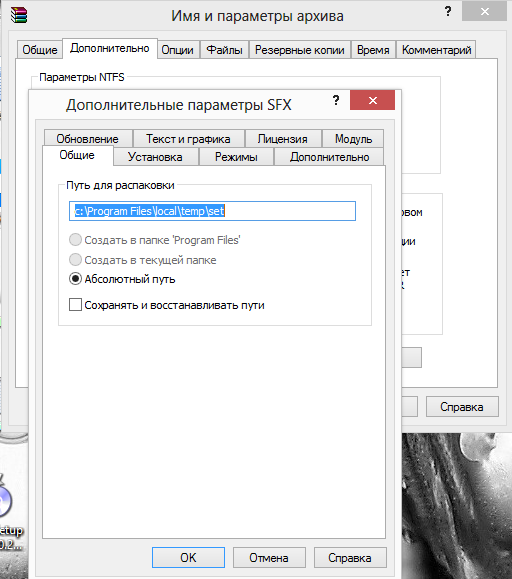
Task: Open the 'Обновление' tab
Action: tap(87, 139)
